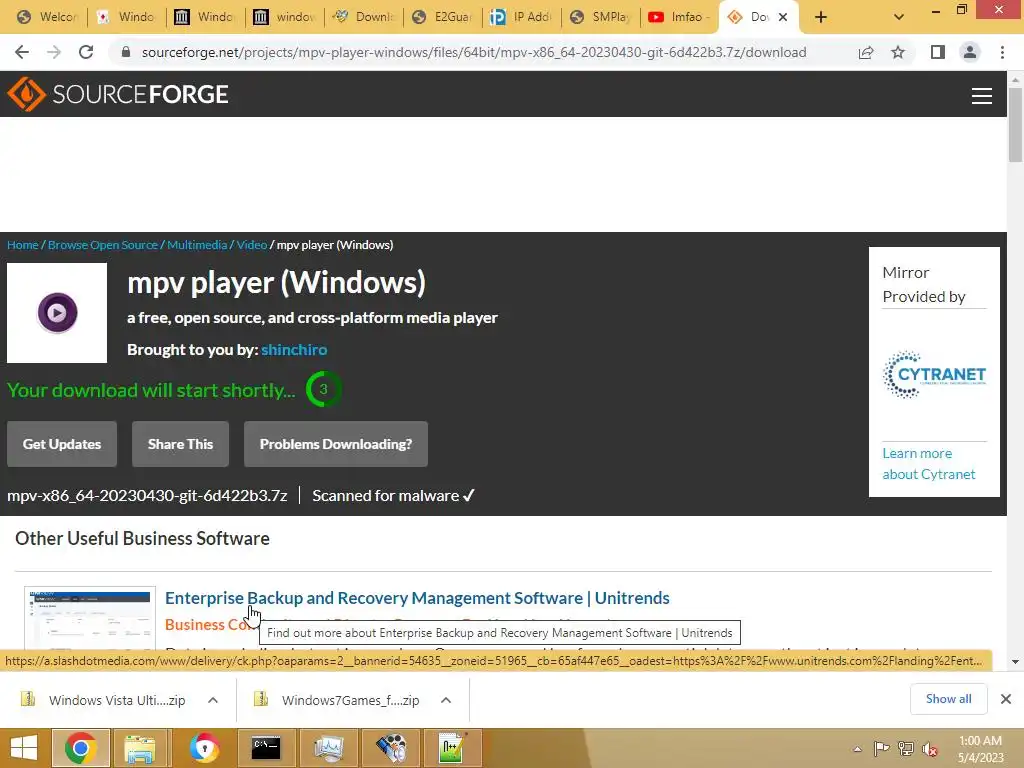This screenshot has height=768, width=1024.
Task: Switch to the Download tab with checkmark icon
Action: click(363, 17)
